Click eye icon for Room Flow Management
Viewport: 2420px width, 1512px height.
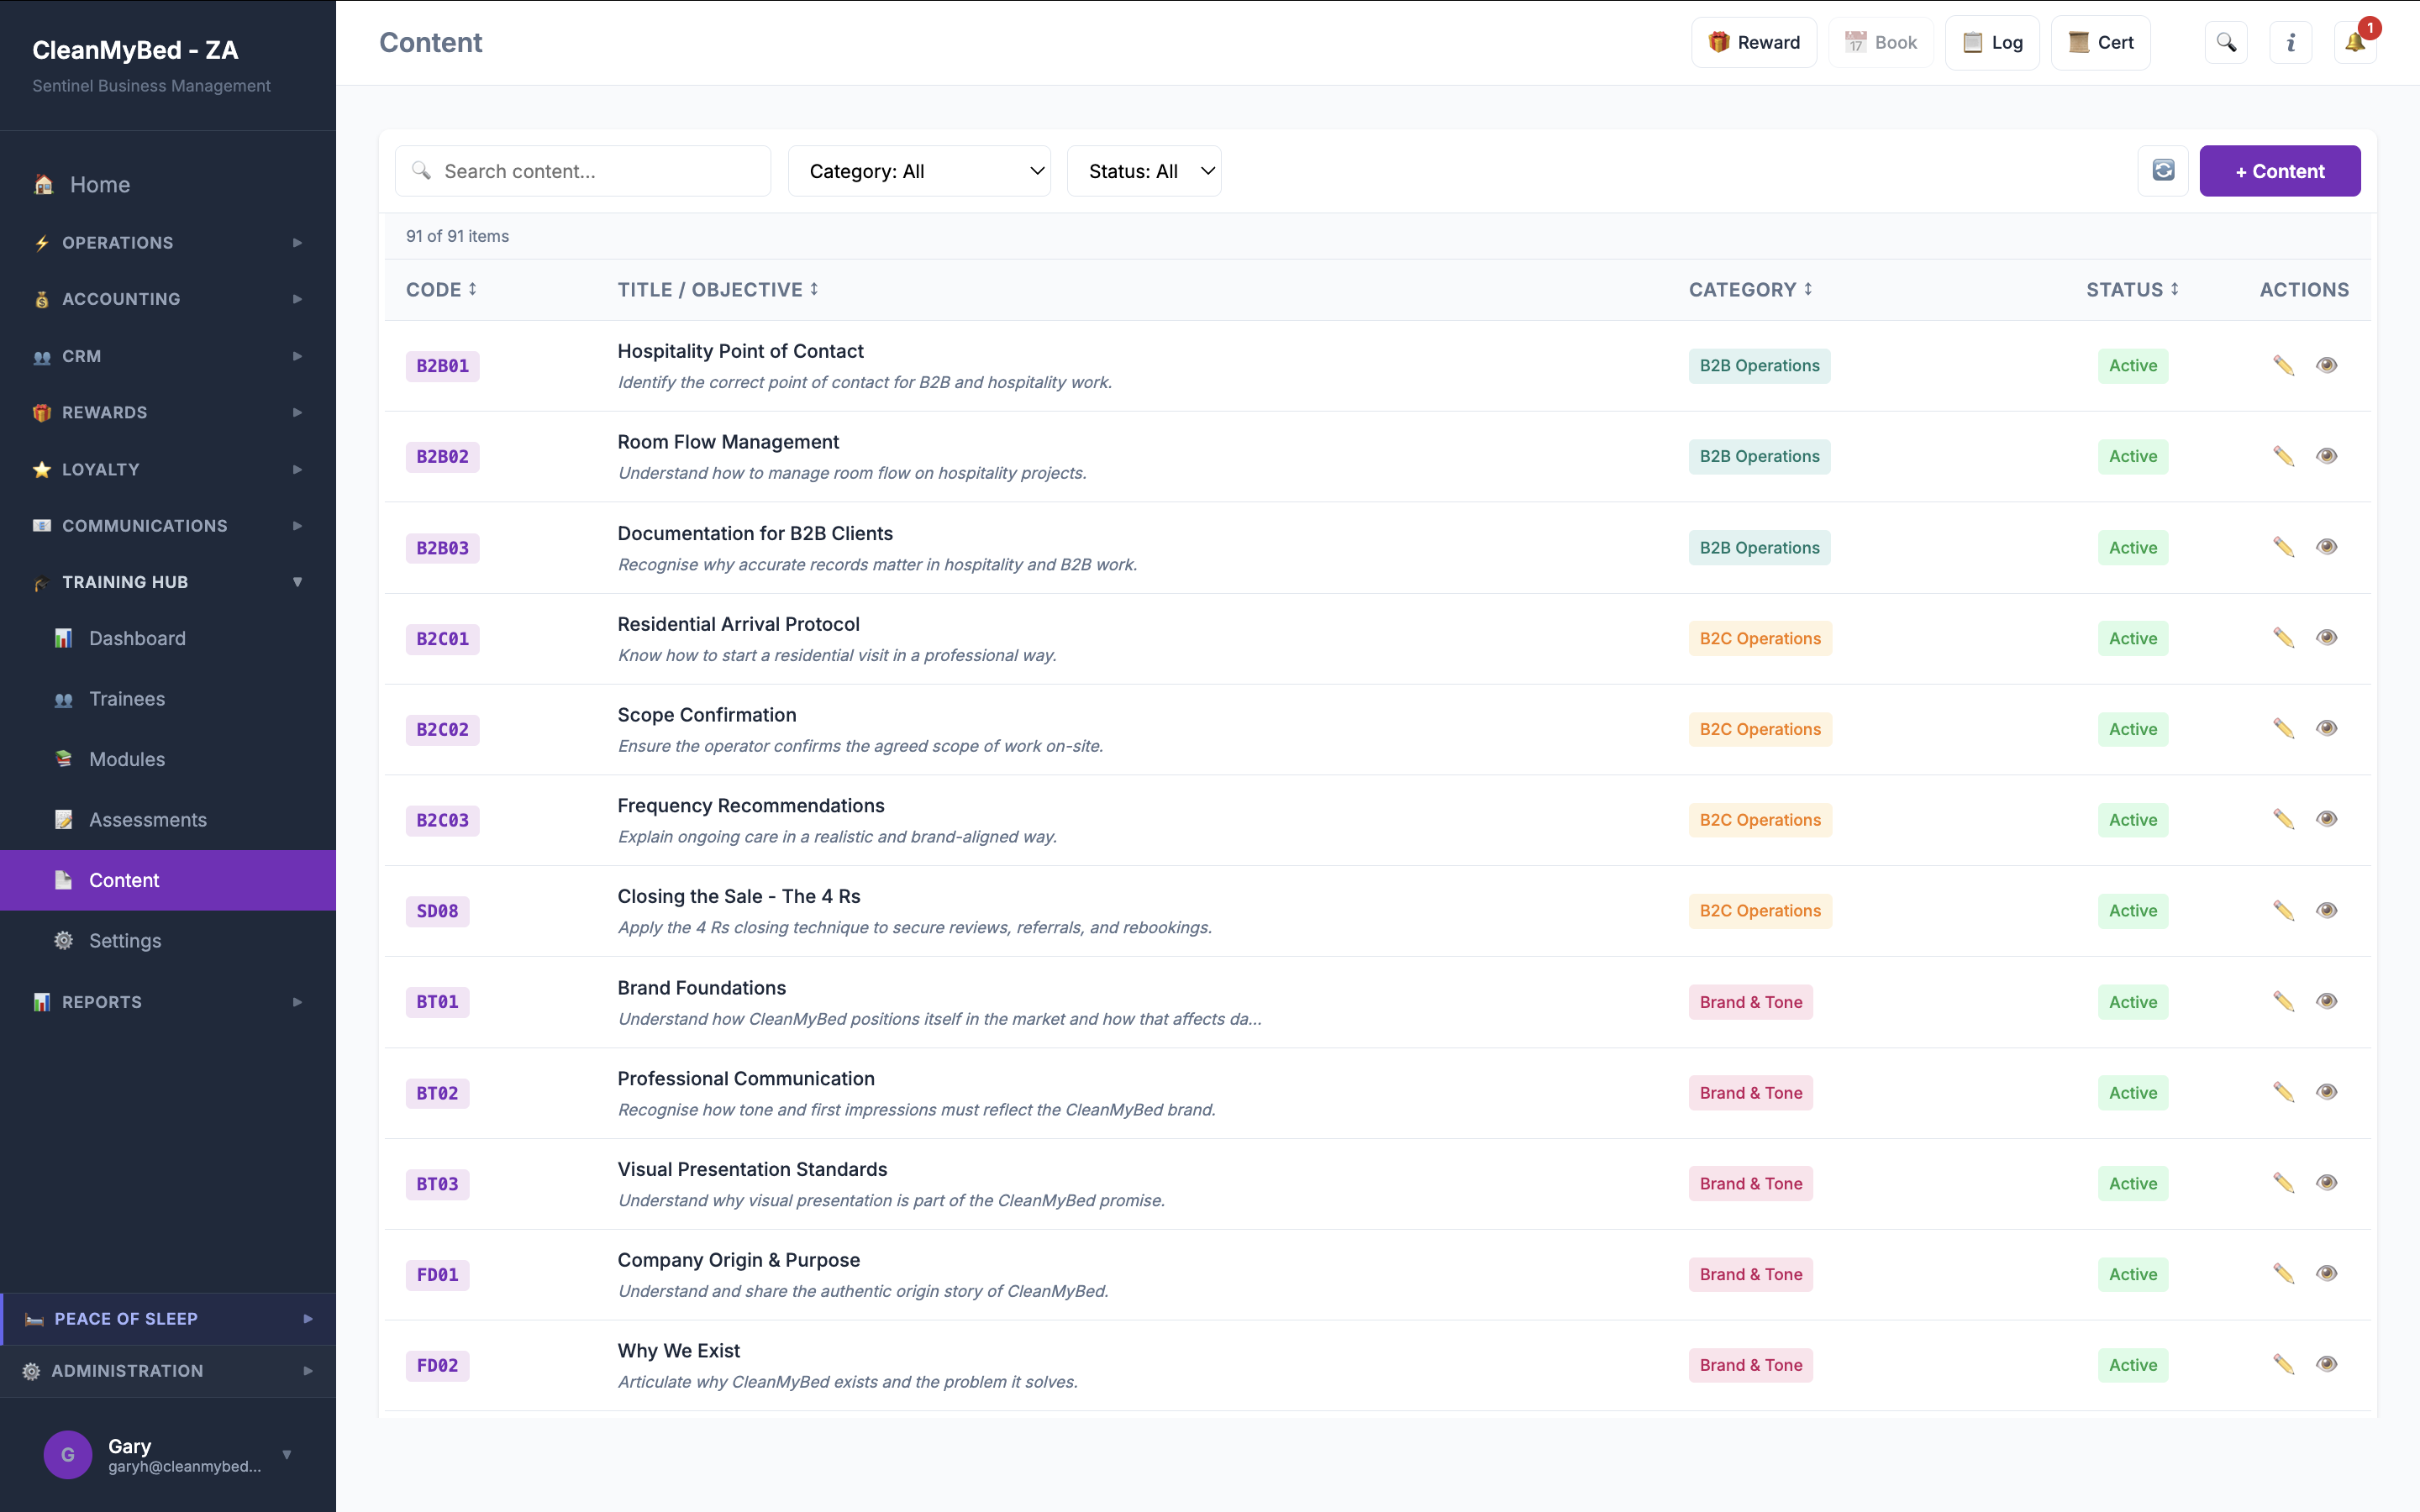coord(2327,456)
